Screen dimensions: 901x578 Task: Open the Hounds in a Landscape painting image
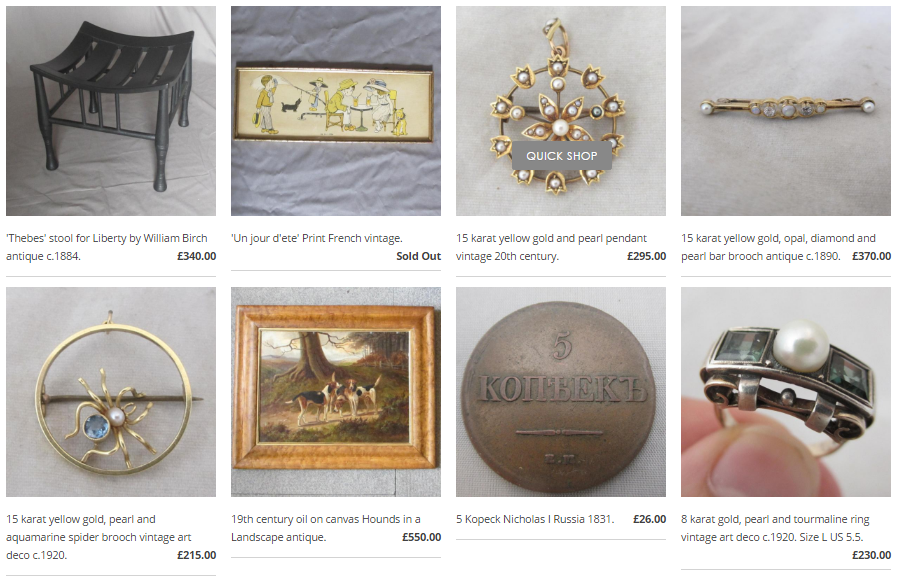click(x=336, y=392)
